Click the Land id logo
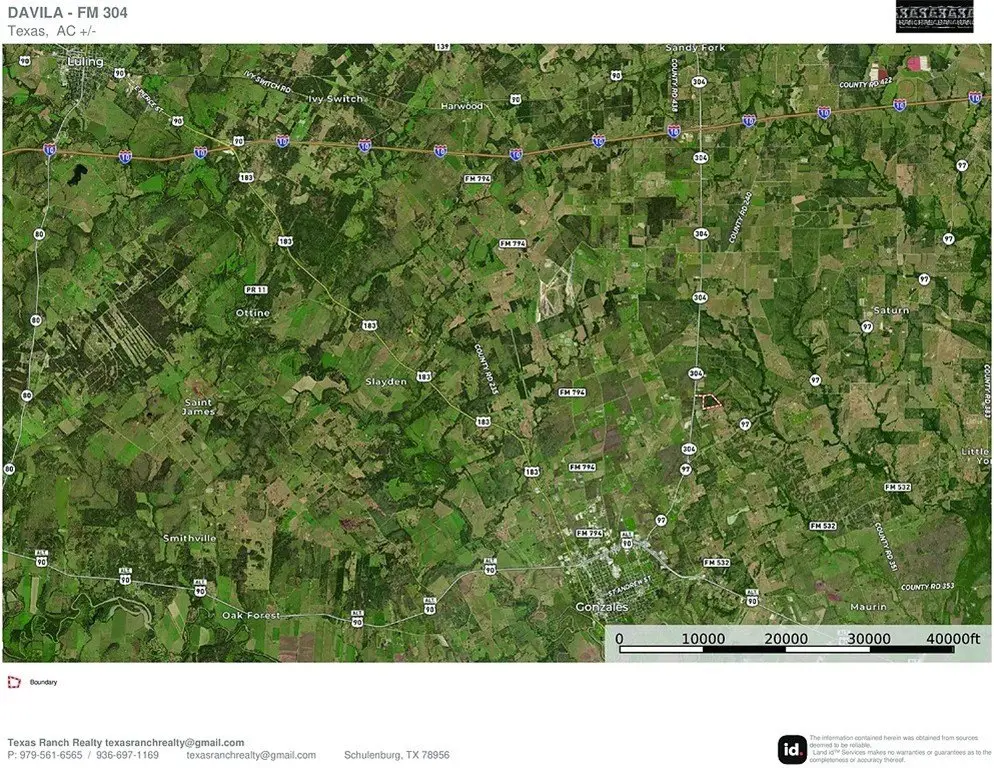Screen dimensions: 994x768 pos(791,749)
